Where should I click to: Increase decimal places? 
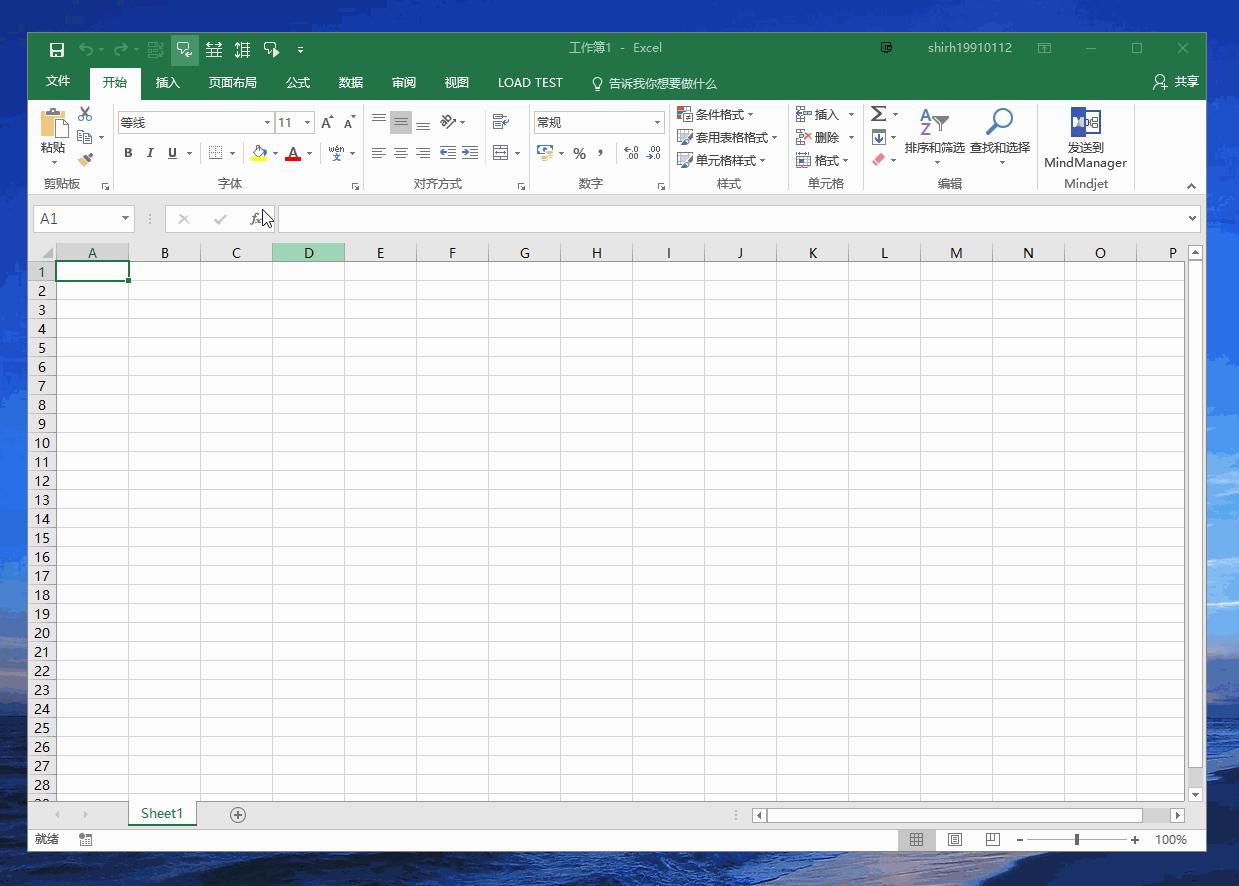coord(631,153)
